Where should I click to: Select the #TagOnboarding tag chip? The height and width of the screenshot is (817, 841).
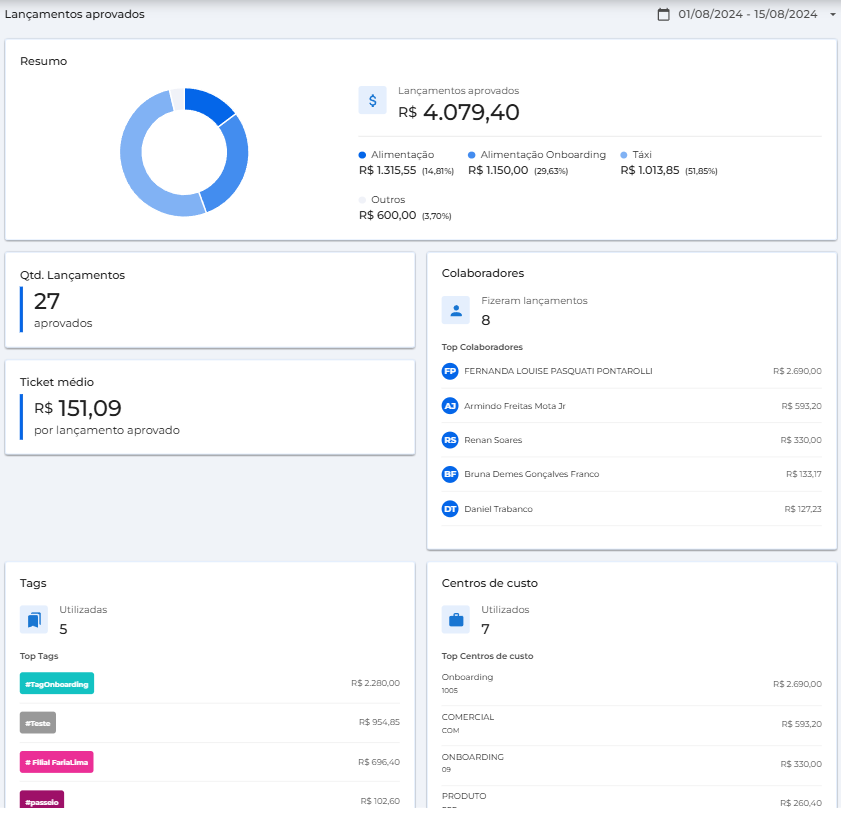tap(57, 683)
